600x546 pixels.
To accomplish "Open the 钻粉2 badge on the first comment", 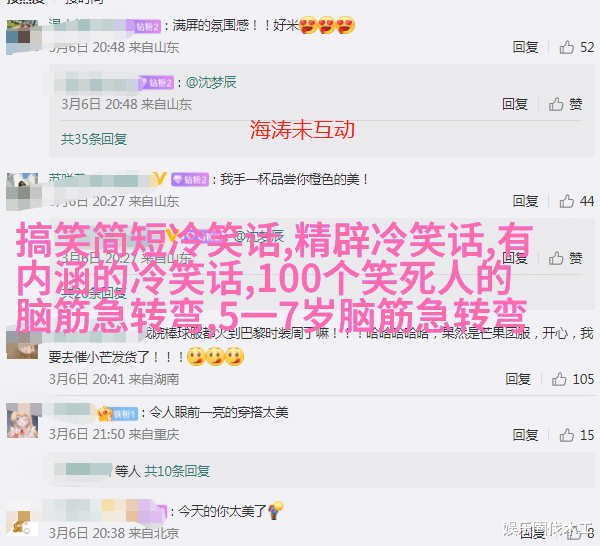I will 148,26.
